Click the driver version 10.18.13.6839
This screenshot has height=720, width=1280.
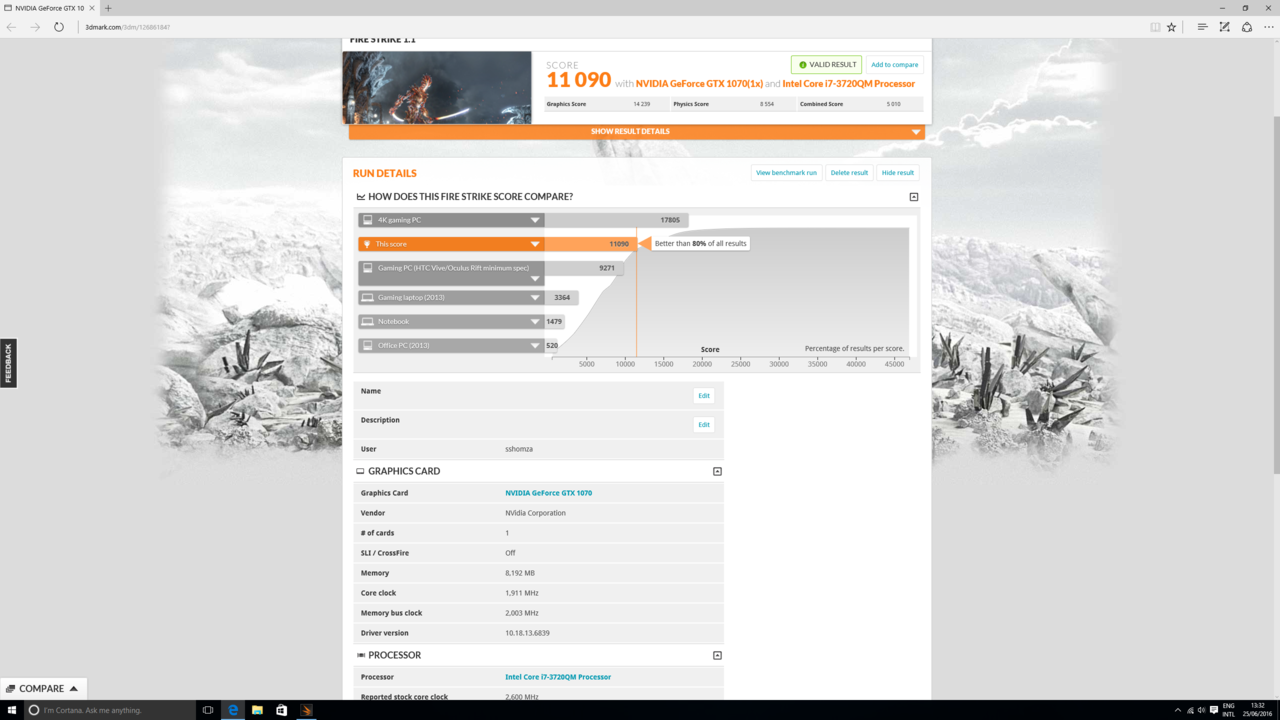click(x=527, y=633)
